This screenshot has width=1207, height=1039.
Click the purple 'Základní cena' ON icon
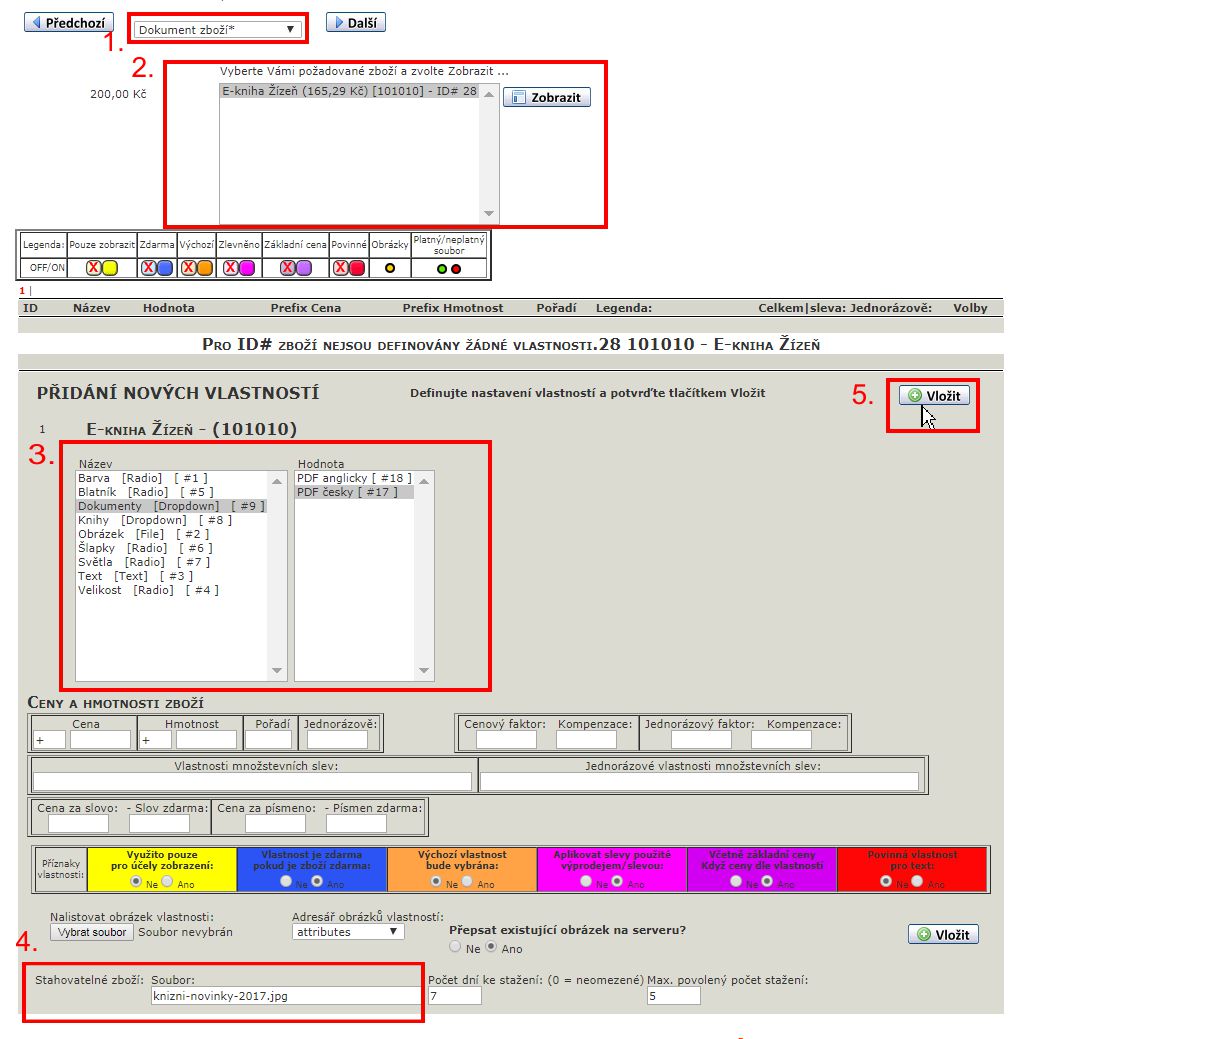click(x=304, y=268)
